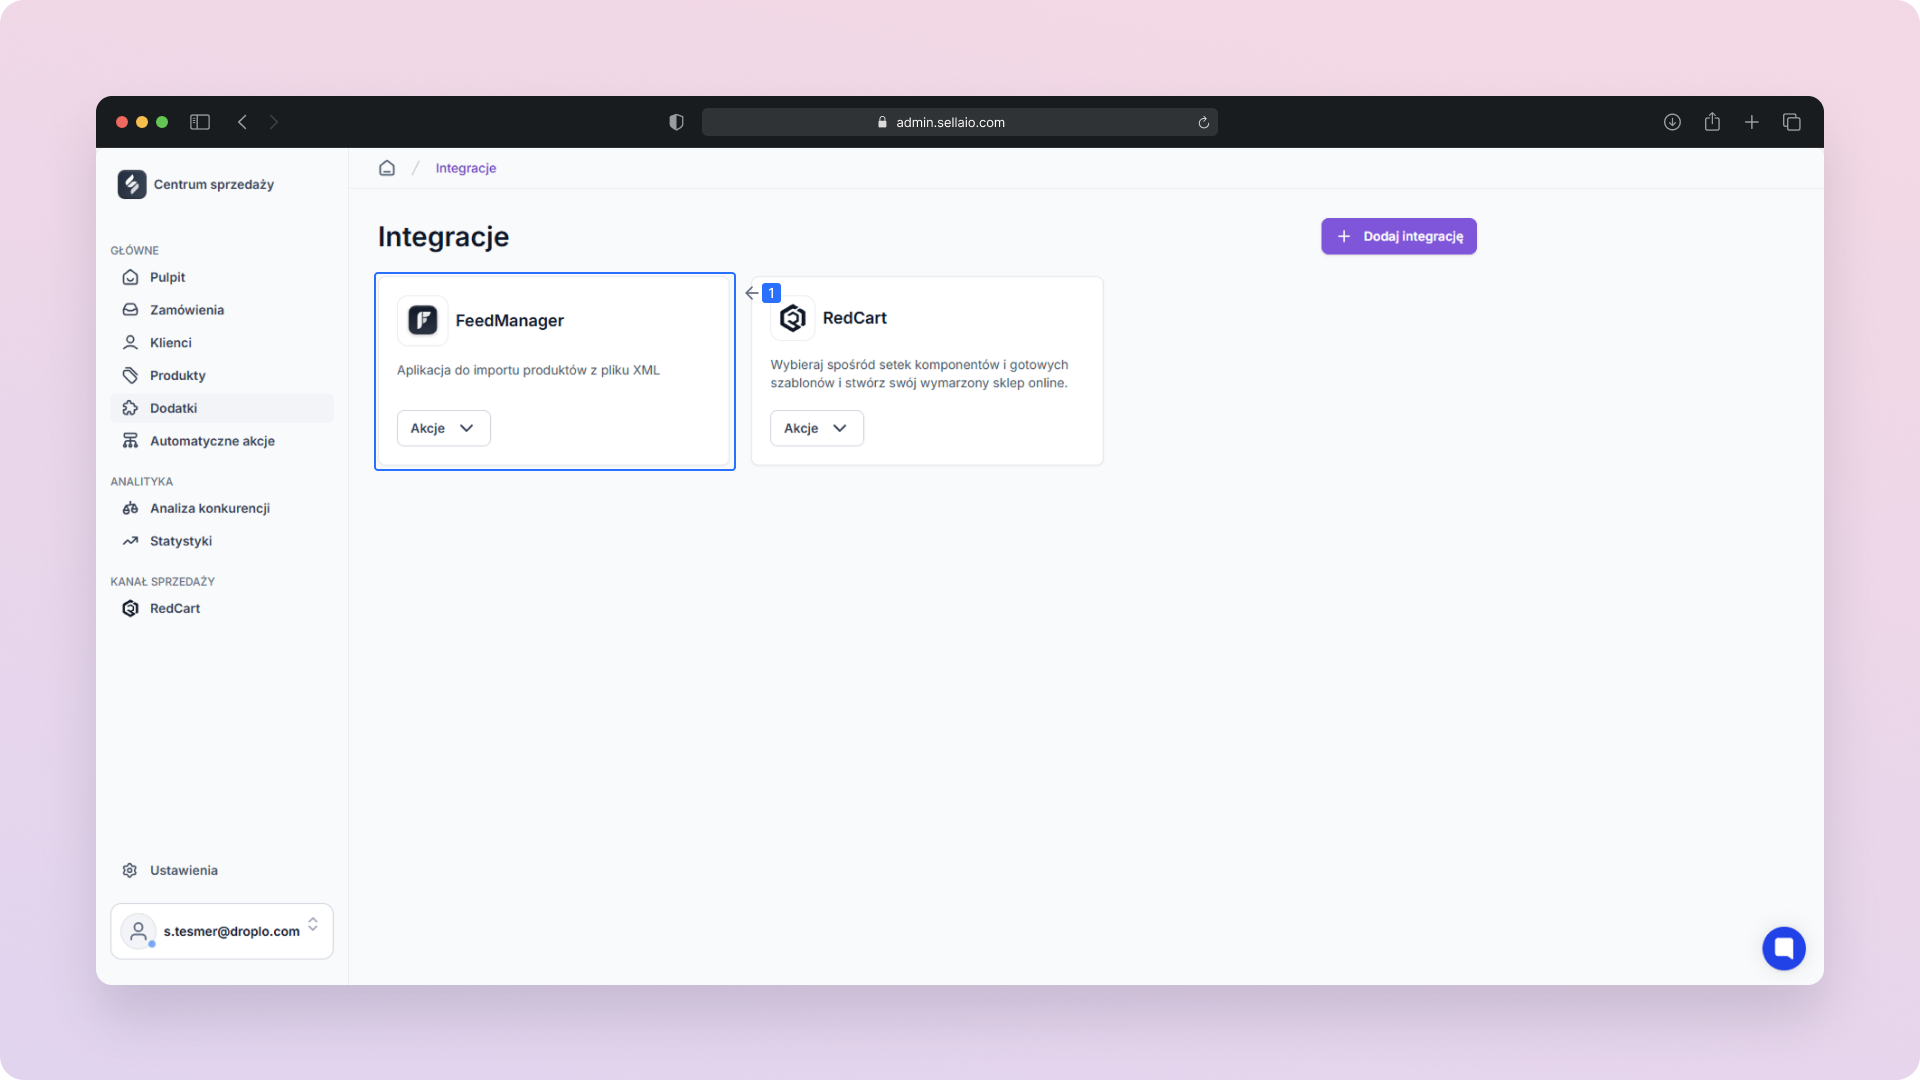Click the Integracje page heading
The image size is (1920, 1080).
click(x=444, y=237)
